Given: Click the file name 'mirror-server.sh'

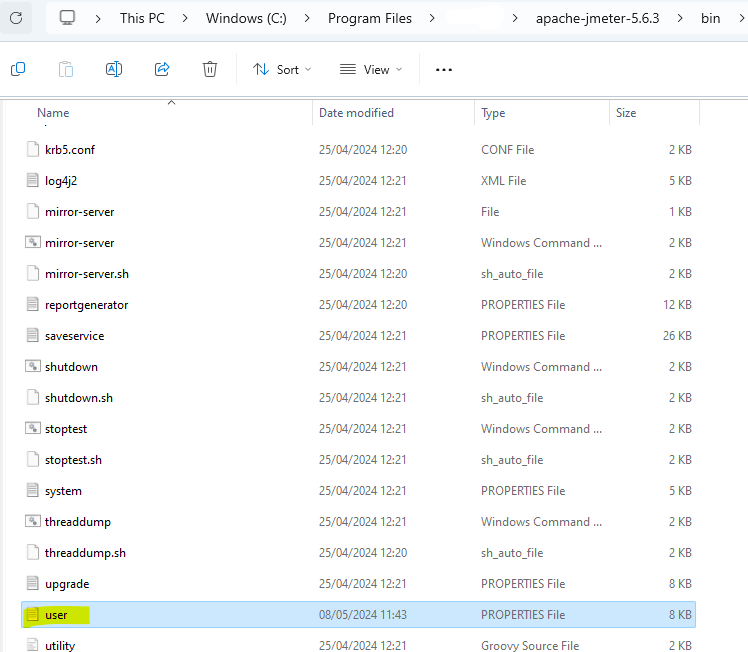Looking at the screenshot, I should click(x=87, y=274).
